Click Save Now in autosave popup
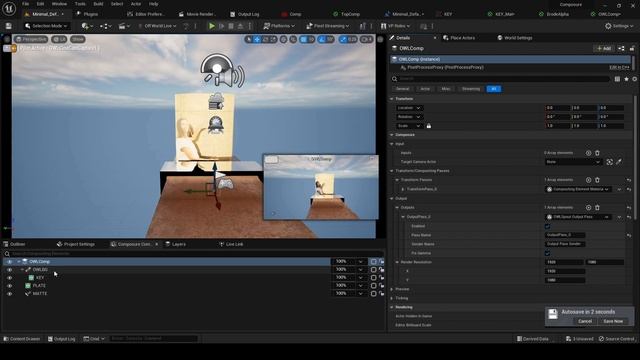 coord(613,322)
